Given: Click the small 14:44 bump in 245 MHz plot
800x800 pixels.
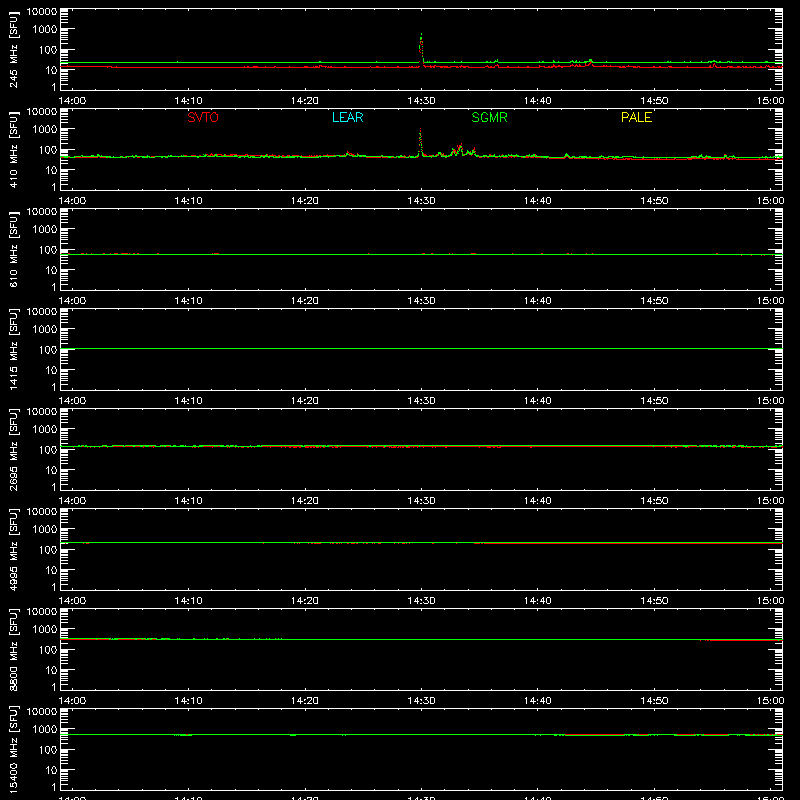Looking at the screenshot, I should [x=590, y=62].
